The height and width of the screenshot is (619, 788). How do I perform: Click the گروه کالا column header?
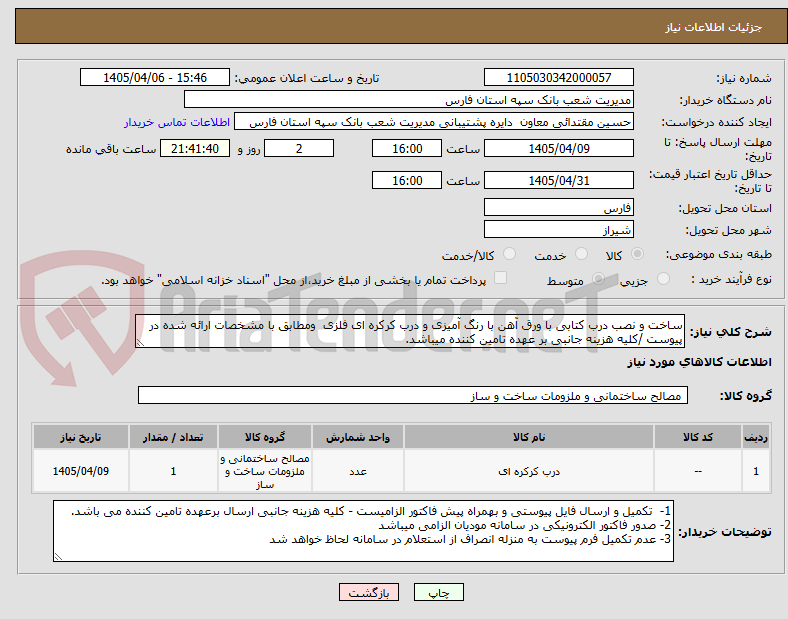point(265,437)
